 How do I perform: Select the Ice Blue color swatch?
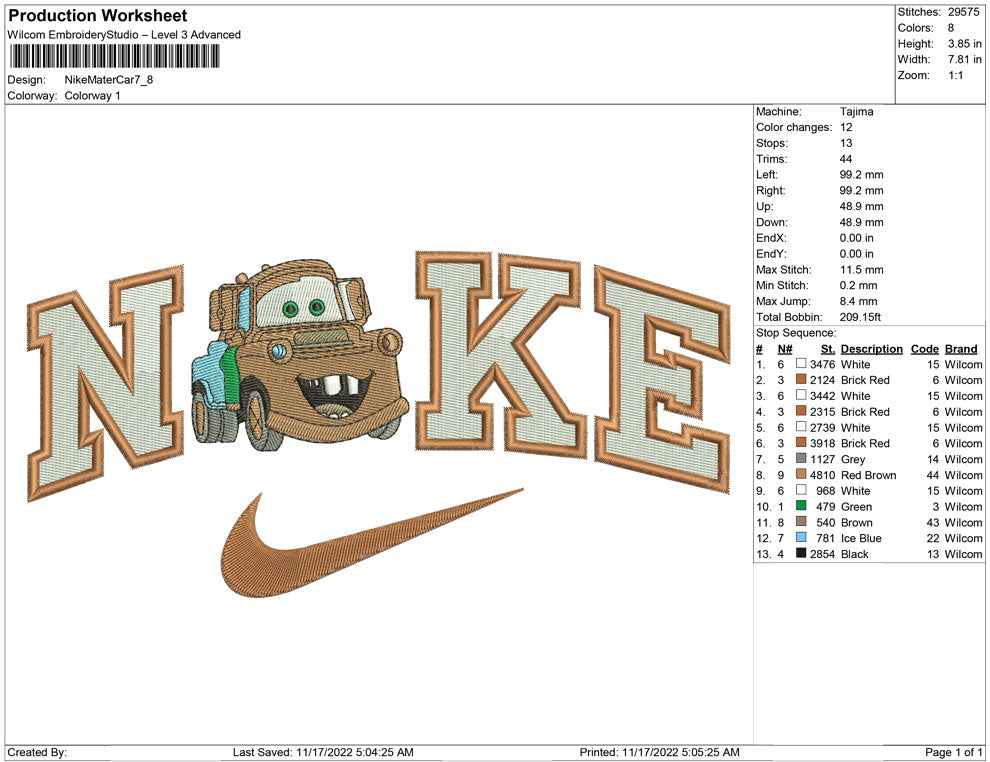(x=801, y=538)
